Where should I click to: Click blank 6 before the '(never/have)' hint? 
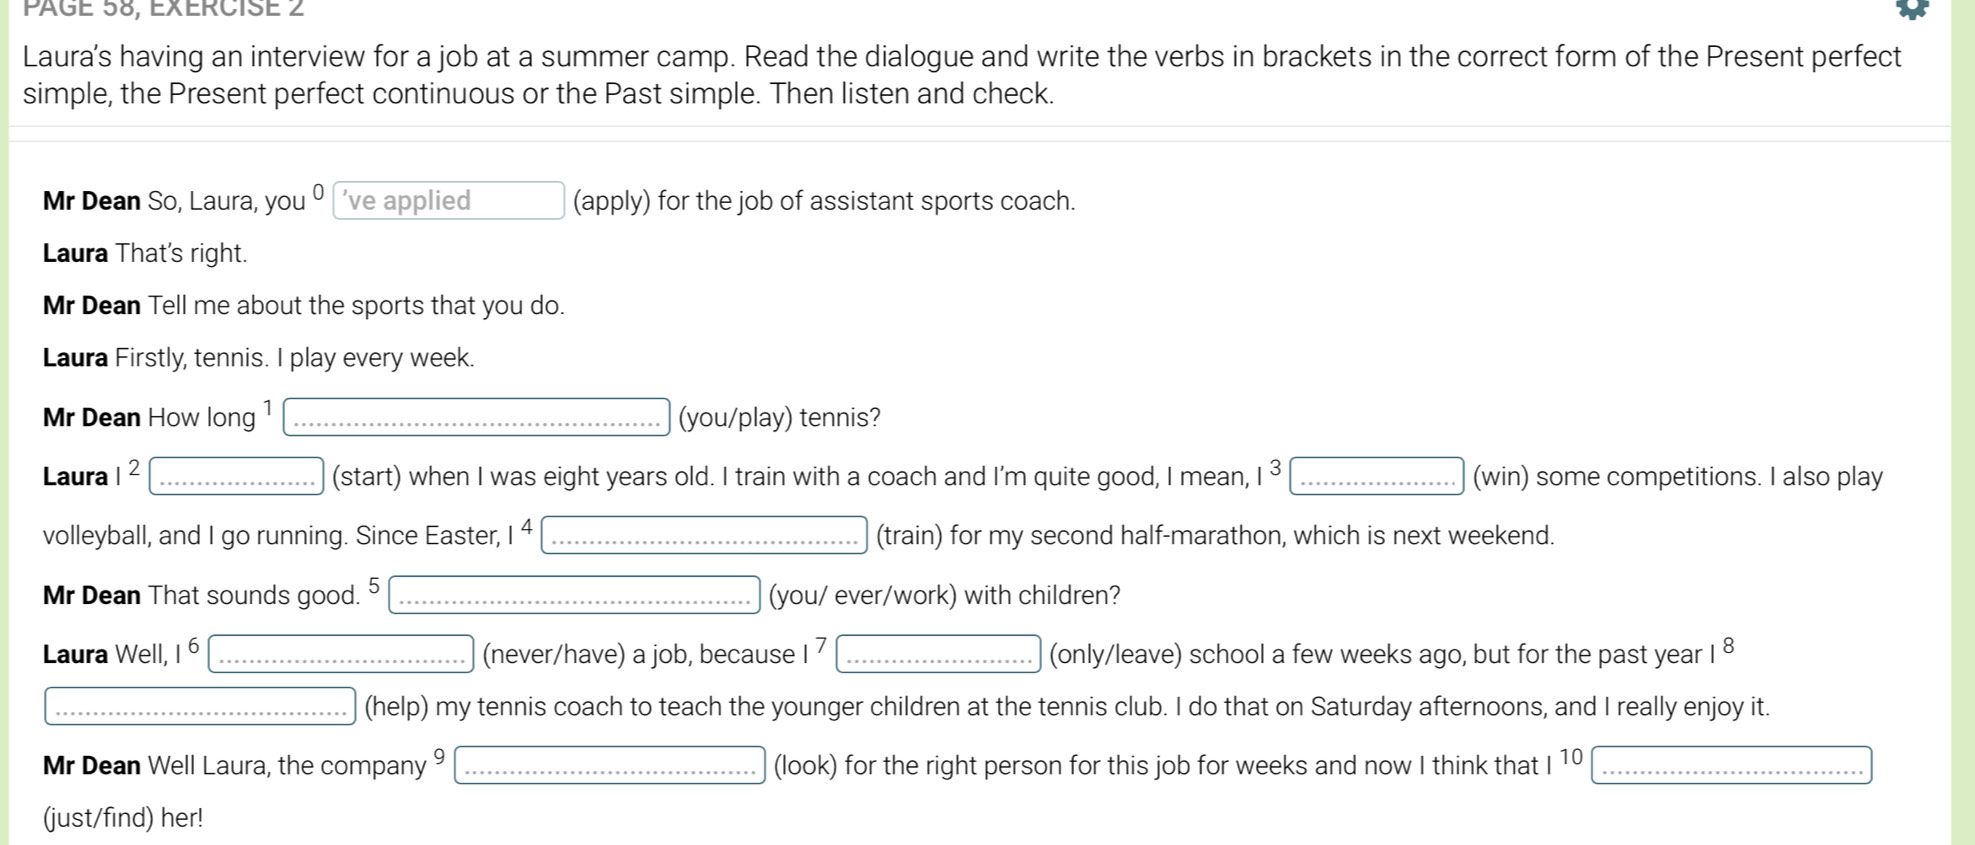click(x=341, y=654)
